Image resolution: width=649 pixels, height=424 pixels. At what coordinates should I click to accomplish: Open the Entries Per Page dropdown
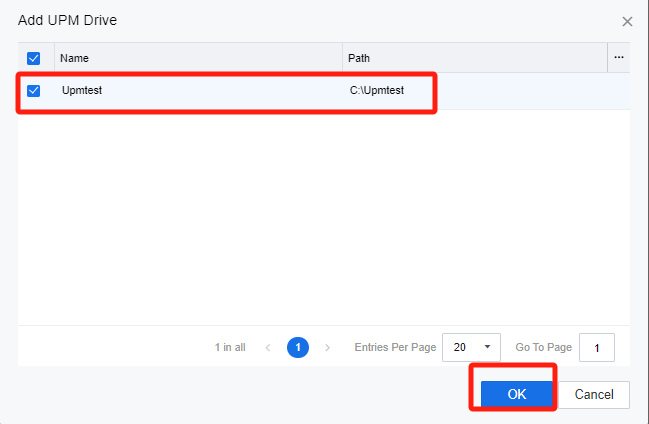pos(471,347)
